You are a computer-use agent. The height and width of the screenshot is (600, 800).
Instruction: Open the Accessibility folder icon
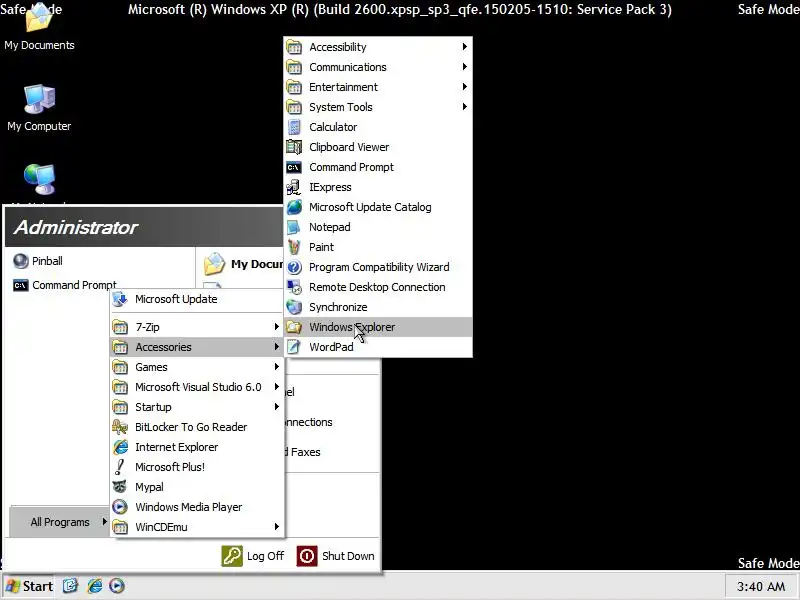294,47
